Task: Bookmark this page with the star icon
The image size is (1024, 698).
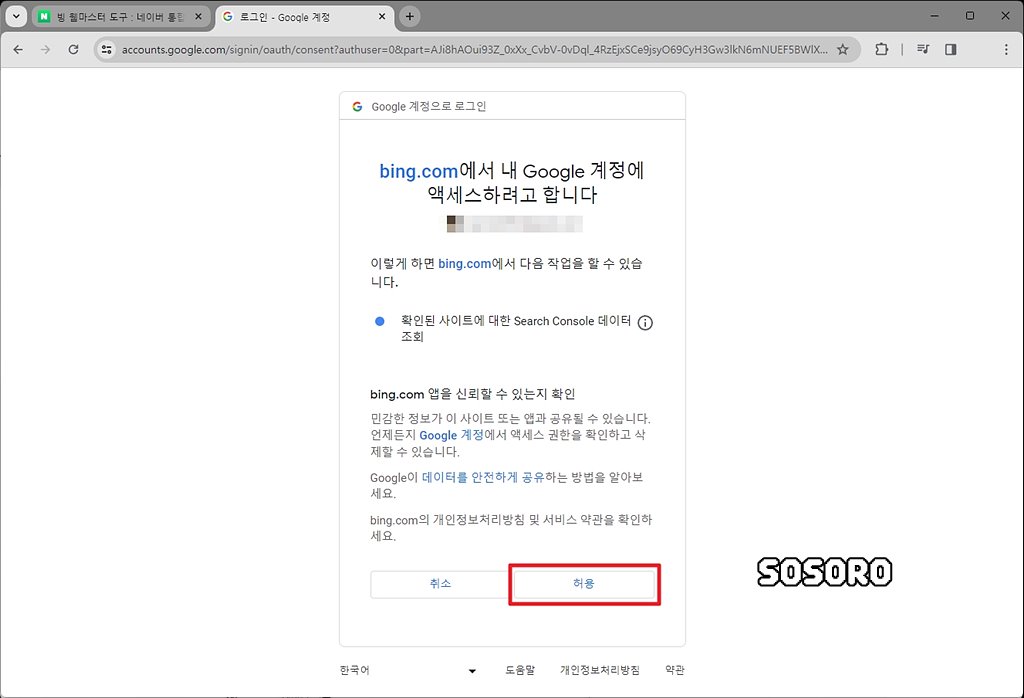Action: [843, 49]
